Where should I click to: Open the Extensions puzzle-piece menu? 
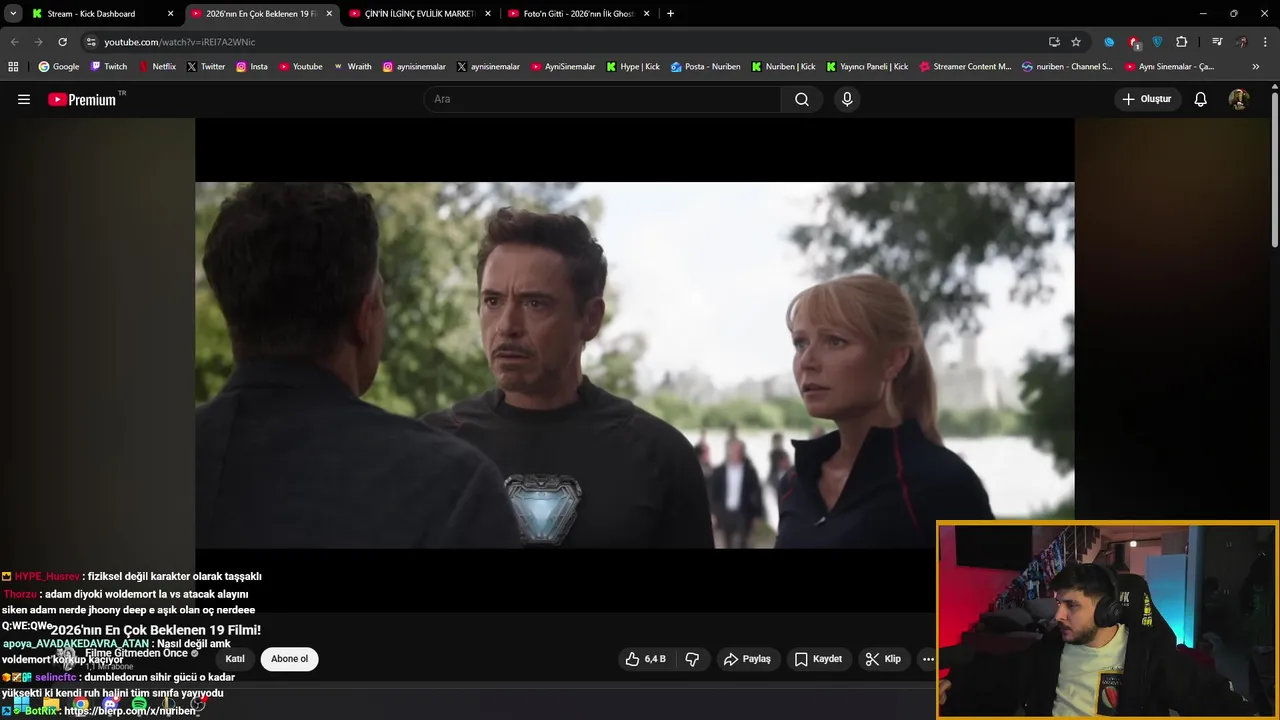(x=1182, y=42)
